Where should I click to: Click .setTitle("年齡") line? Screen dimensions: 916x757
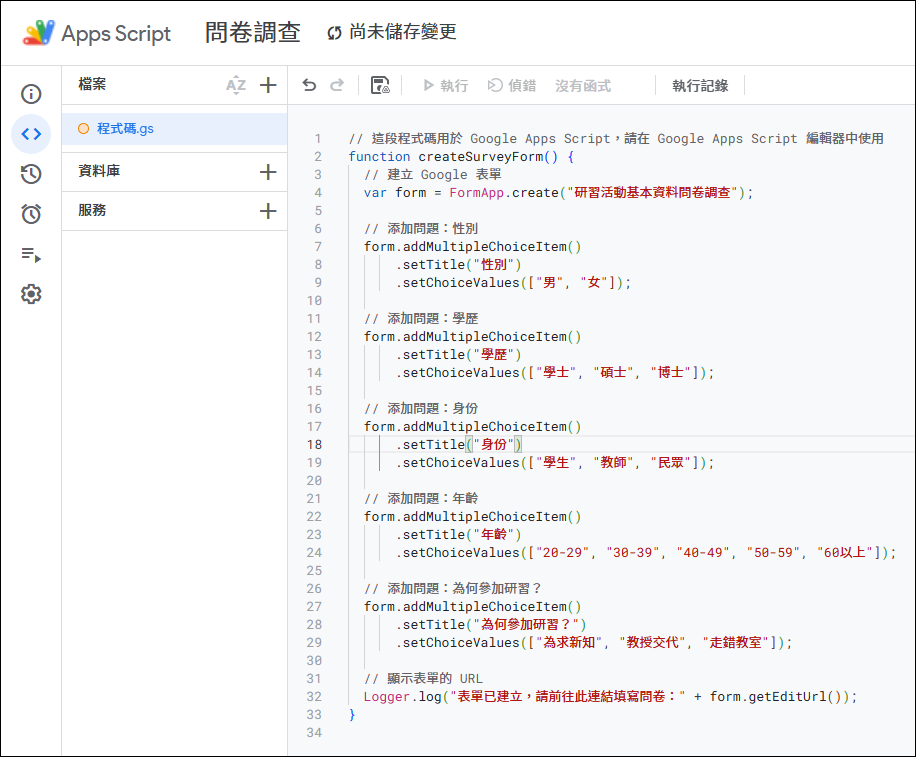point(459,534)
